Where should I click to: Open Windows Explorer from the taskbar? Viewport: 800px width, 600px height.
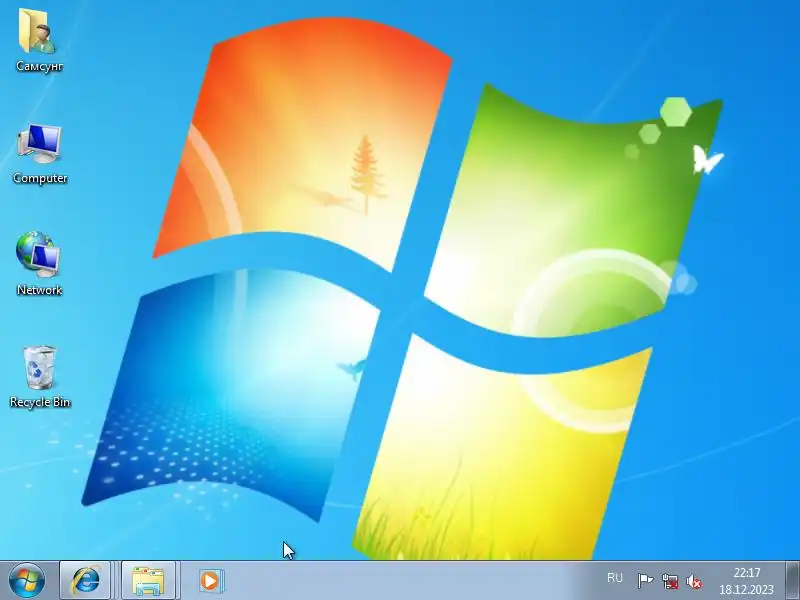click(x=148, y=581)
